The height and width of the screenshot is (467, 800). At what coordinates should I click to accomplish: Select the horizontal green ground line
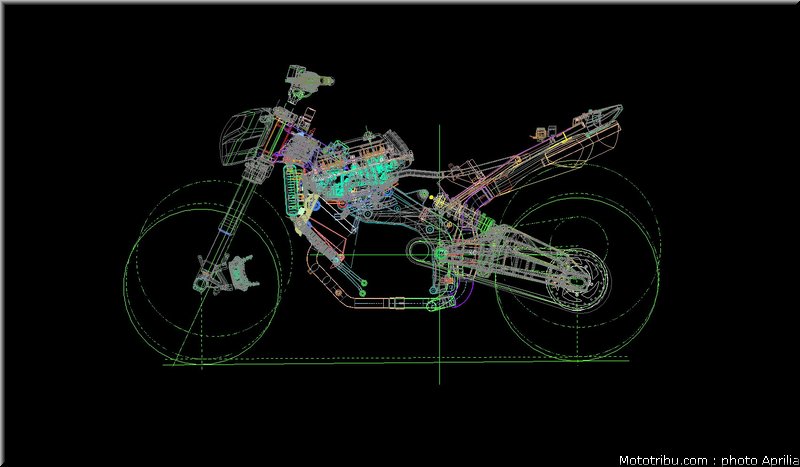pyautogui.click(x=396, y=363)
